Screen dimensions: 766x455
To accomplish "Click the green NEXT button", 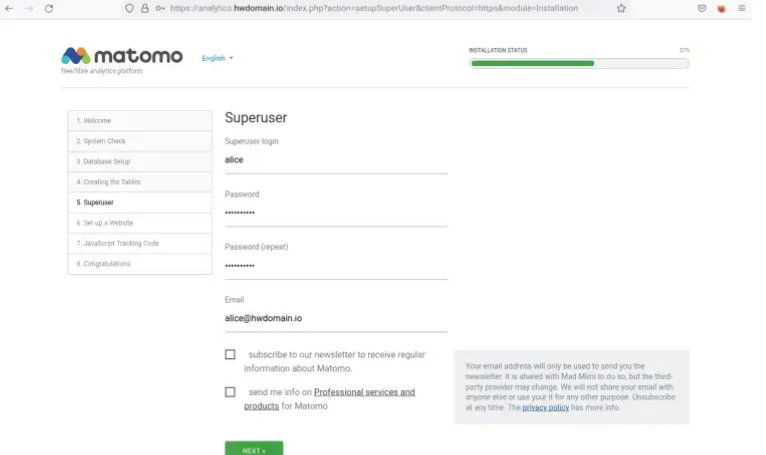I will [254, 449].
